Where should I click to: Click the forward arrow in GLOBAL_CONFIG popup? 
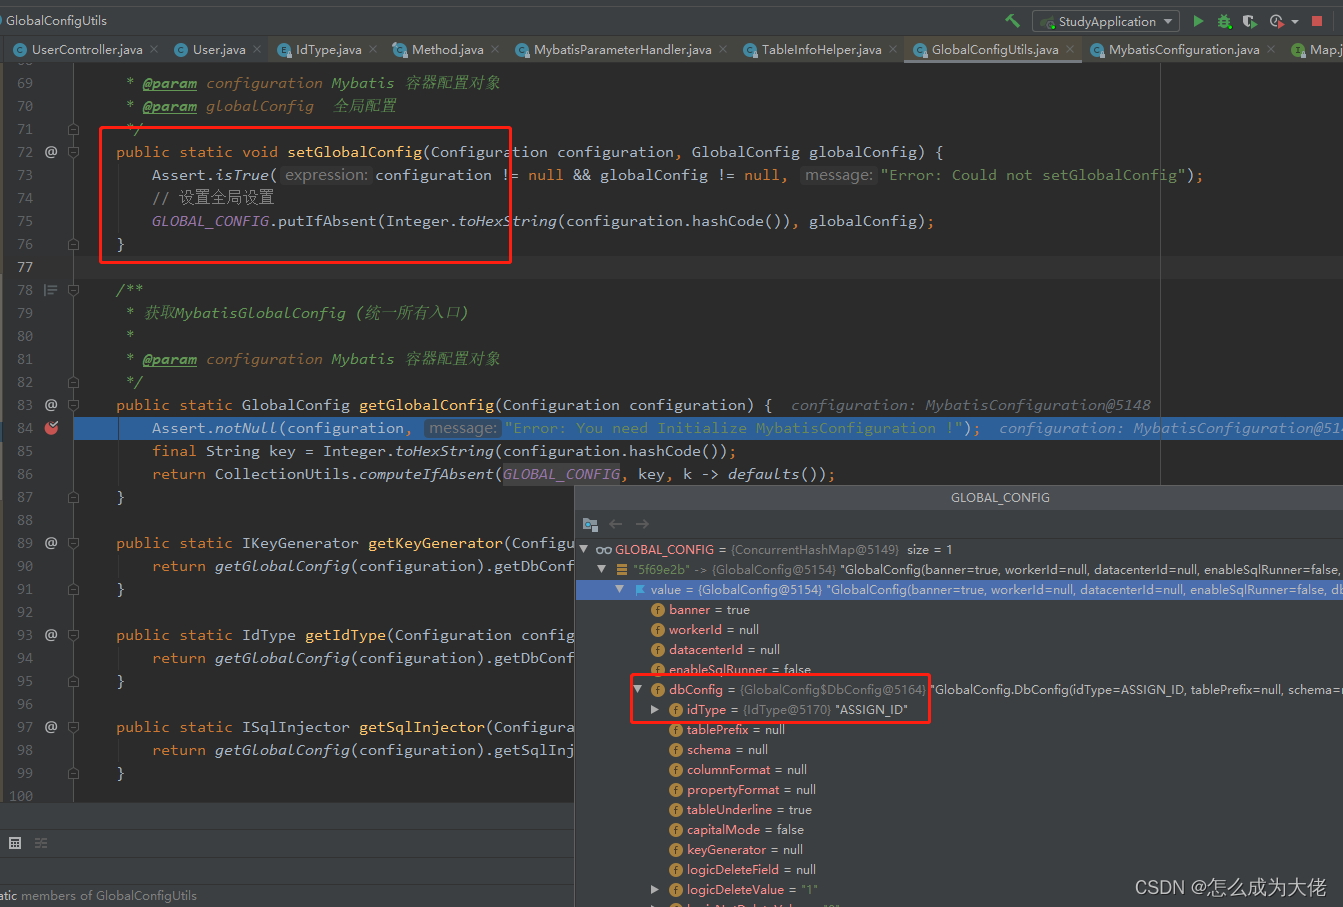pyautogui.click(x=642, y=524)
